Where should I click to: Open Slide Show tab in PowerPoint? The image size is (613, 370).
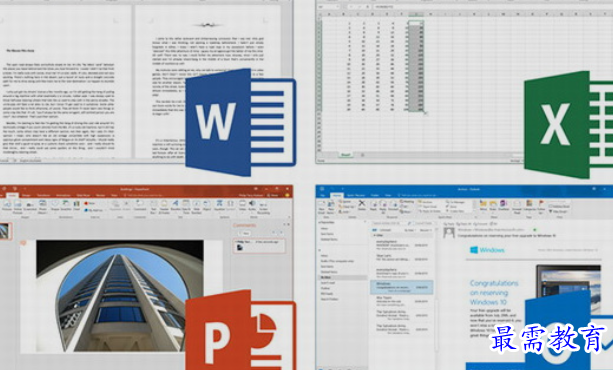coord(83,195)
